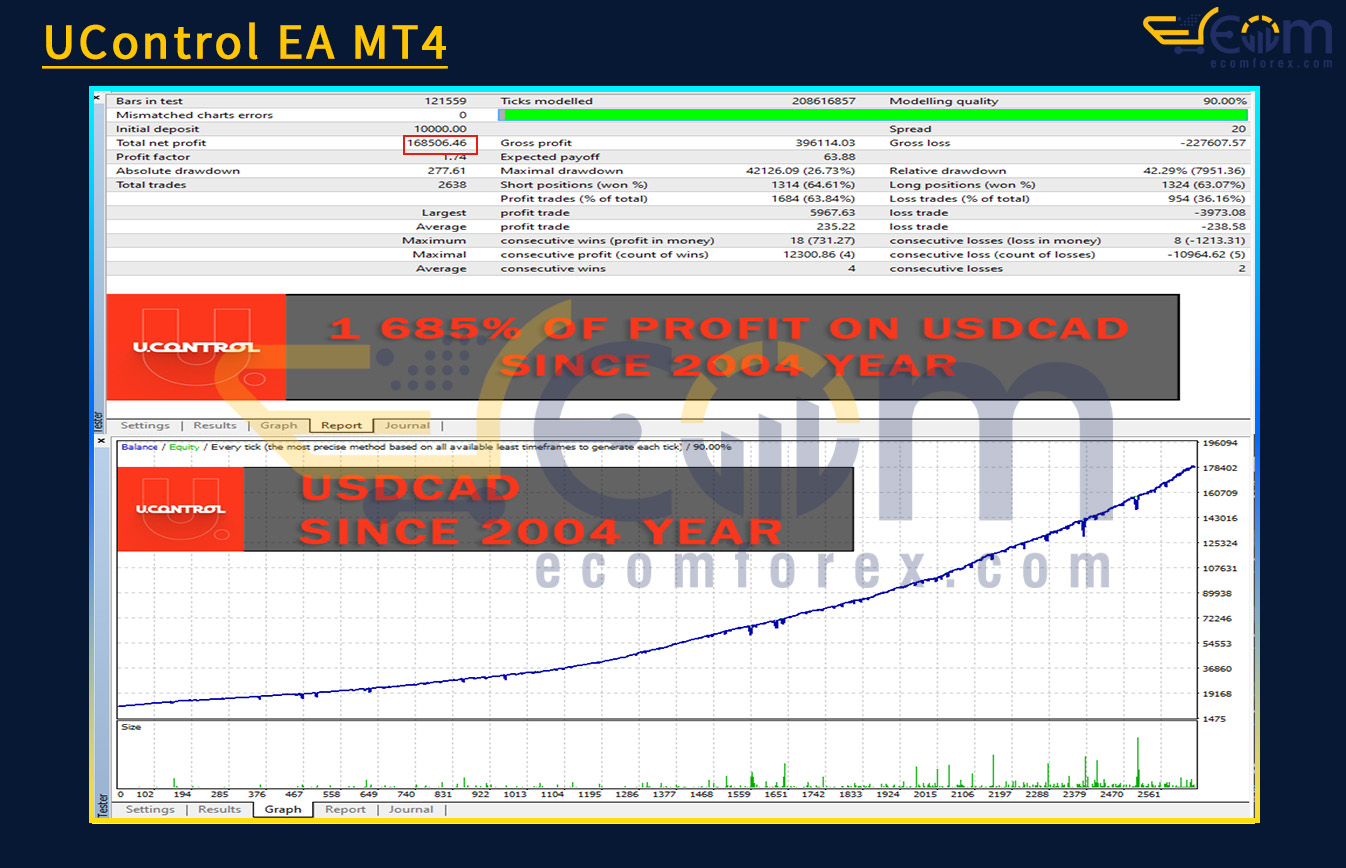Click the Spread value 20
1346x868 pixels.
click(x=1240, y=129)
